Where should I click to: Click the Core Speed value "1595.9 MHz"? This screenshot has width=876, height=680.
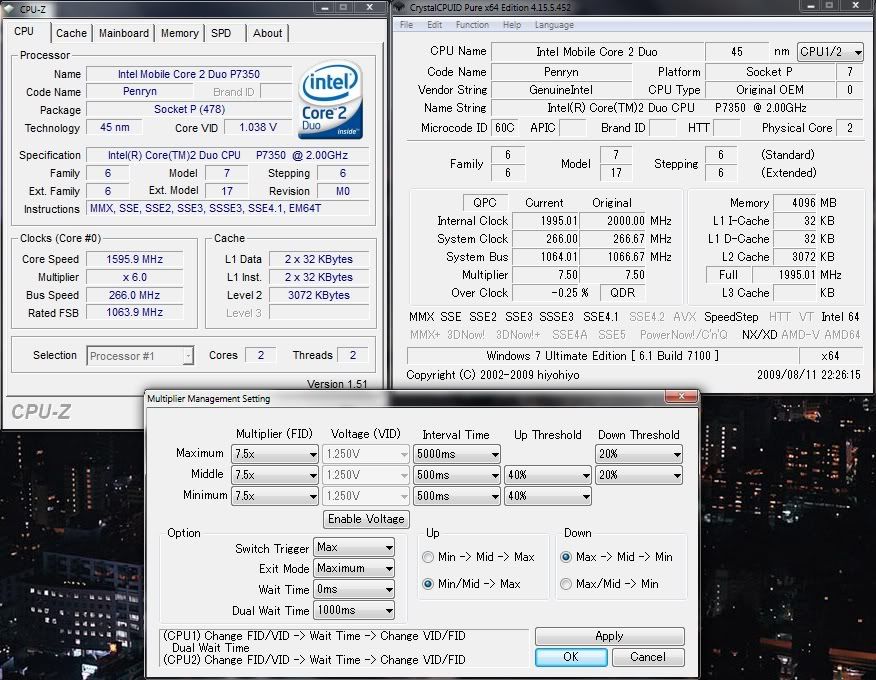(135, 259)
